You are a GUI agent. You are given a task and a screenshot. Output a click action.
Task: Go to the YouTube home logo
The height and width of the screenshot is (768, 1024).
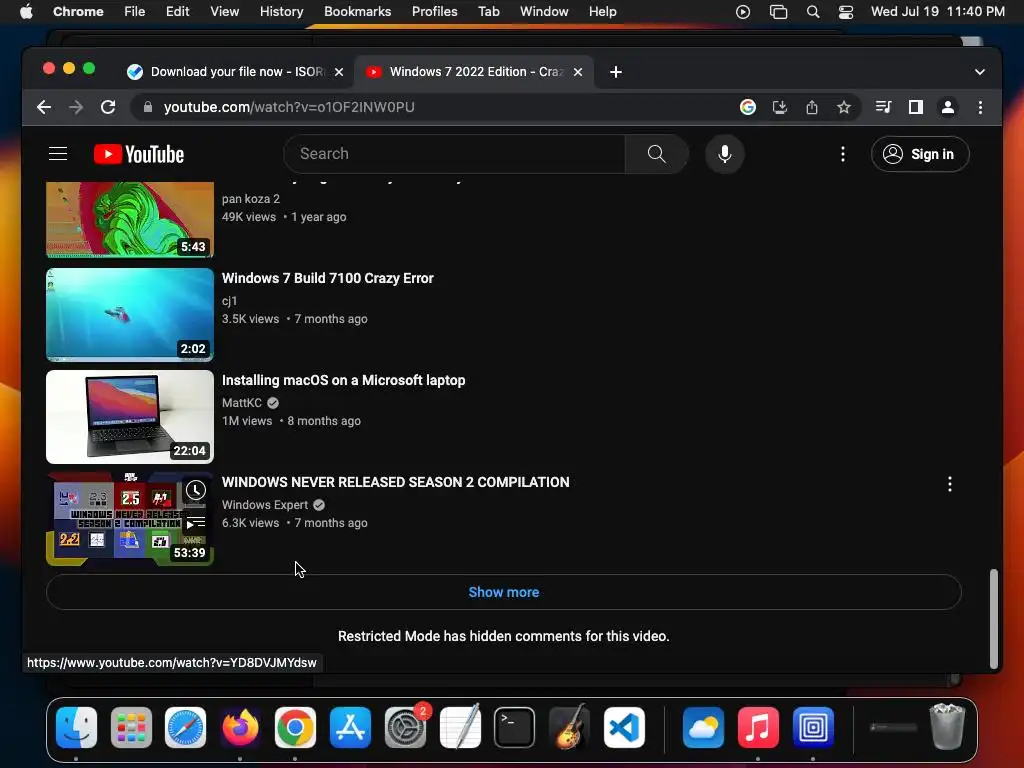[139, 154]
